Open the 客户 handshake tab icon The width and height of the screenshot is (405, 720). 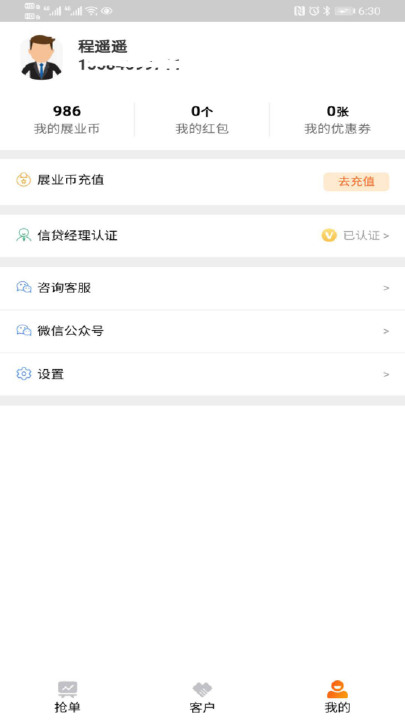pos(202,689)
